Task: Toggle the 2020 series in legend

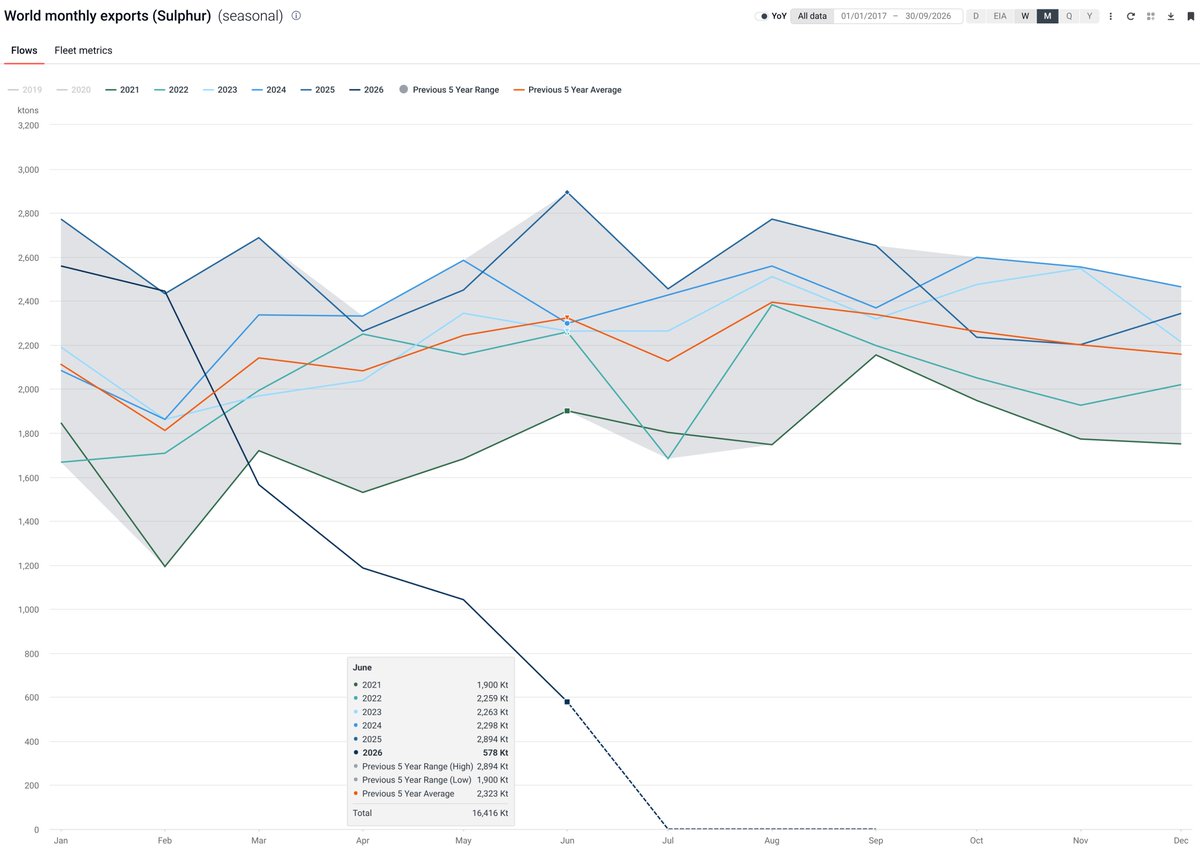Action: click(74, 90)
